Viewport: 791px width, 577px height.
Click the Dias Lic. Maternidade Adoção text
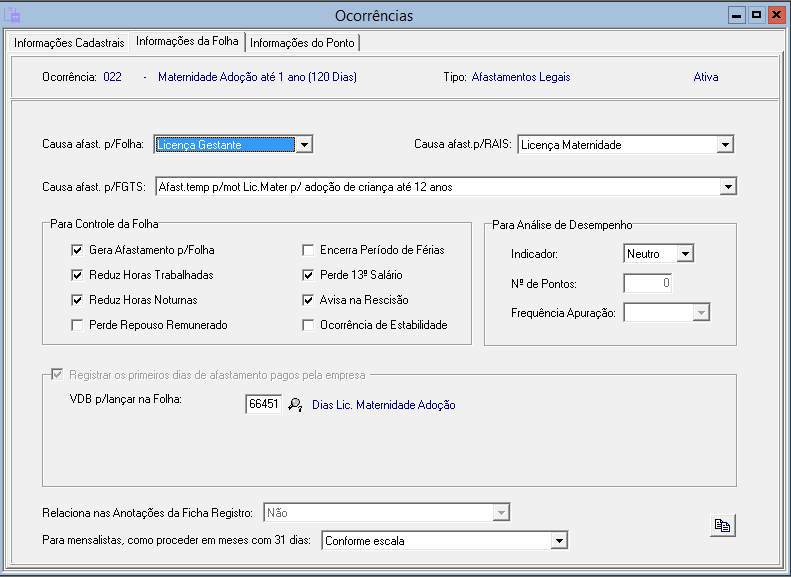pos(383,405)
